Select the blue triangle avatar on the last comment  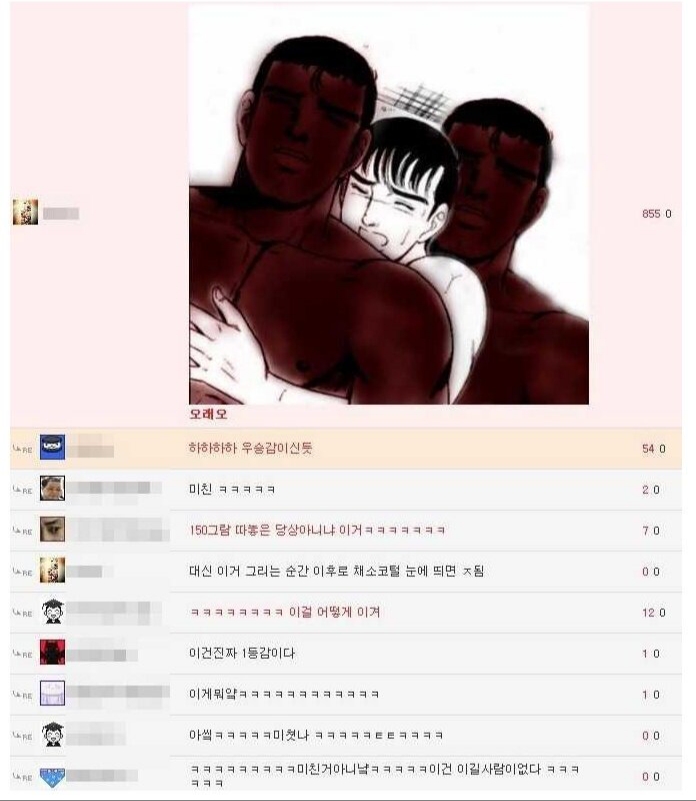point(53,776)
